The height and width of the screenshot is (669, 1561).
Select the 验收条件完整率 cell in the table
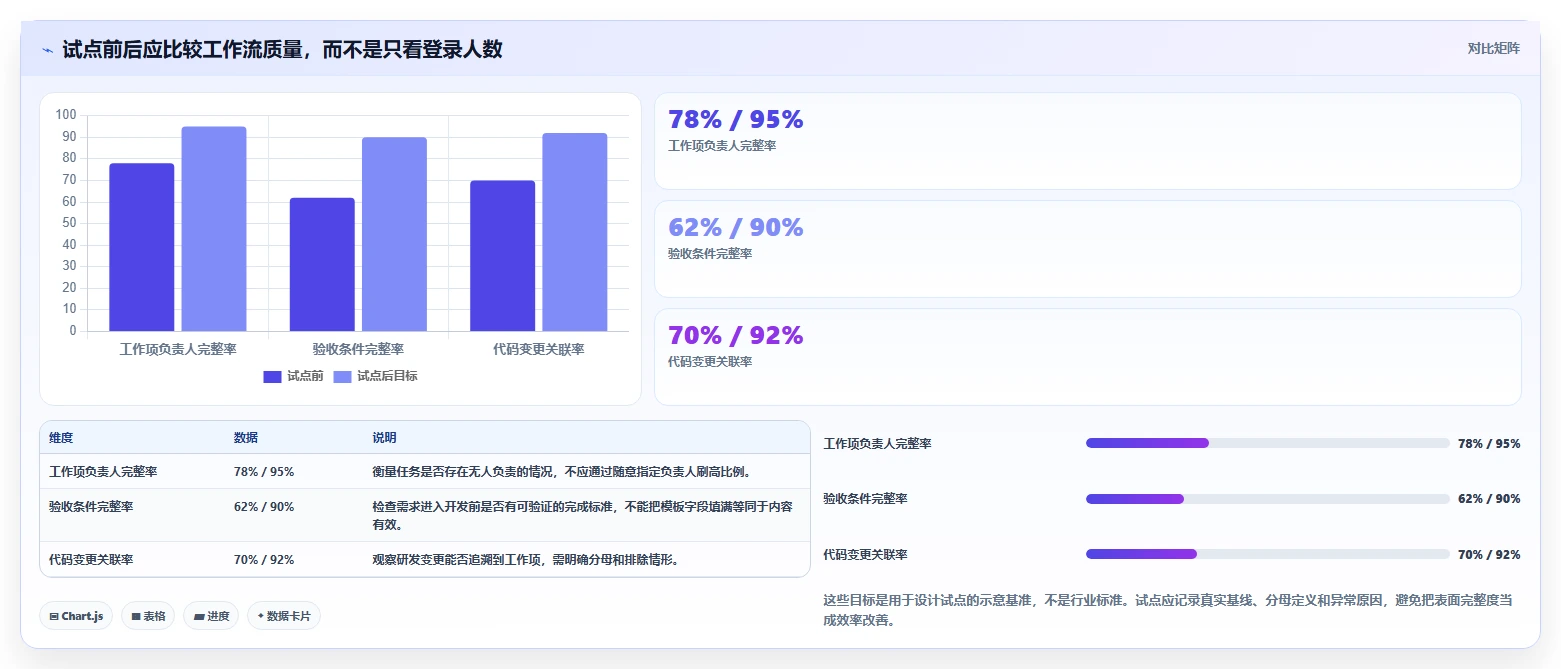coord(91,507)
